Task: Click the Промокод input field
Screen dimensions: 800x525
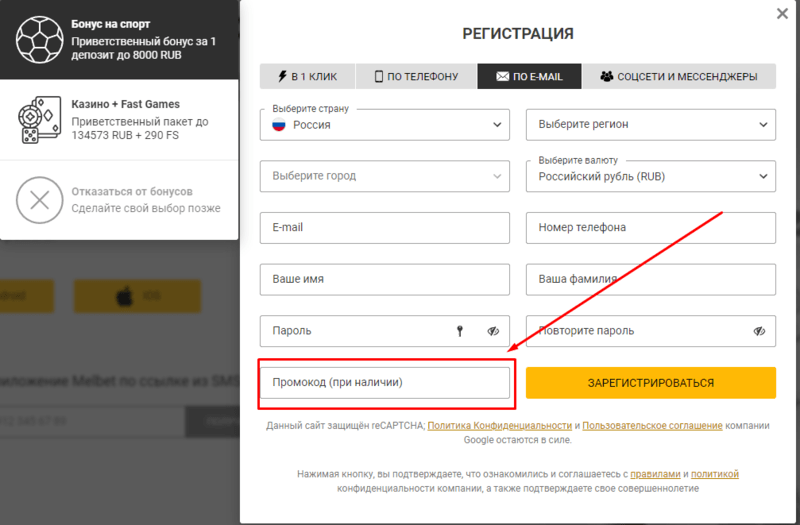Action: pyautogui.click(x=385, y=383)
